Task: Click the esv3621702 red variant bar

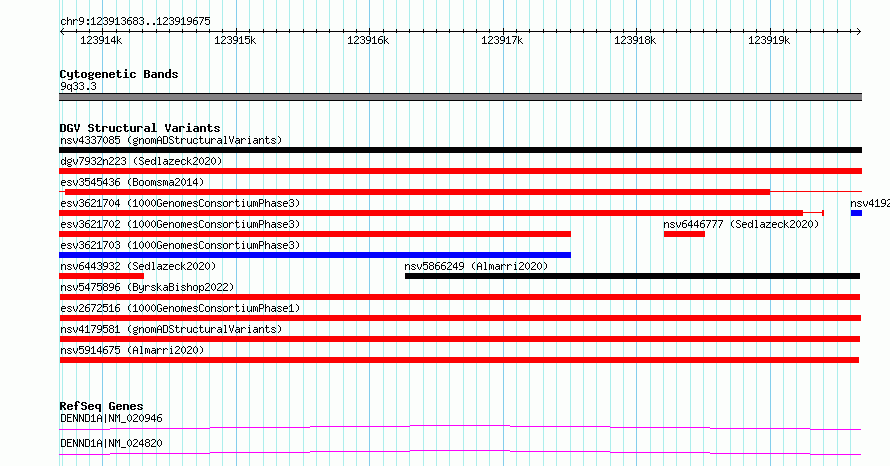Action: click(x=315, y=234)
